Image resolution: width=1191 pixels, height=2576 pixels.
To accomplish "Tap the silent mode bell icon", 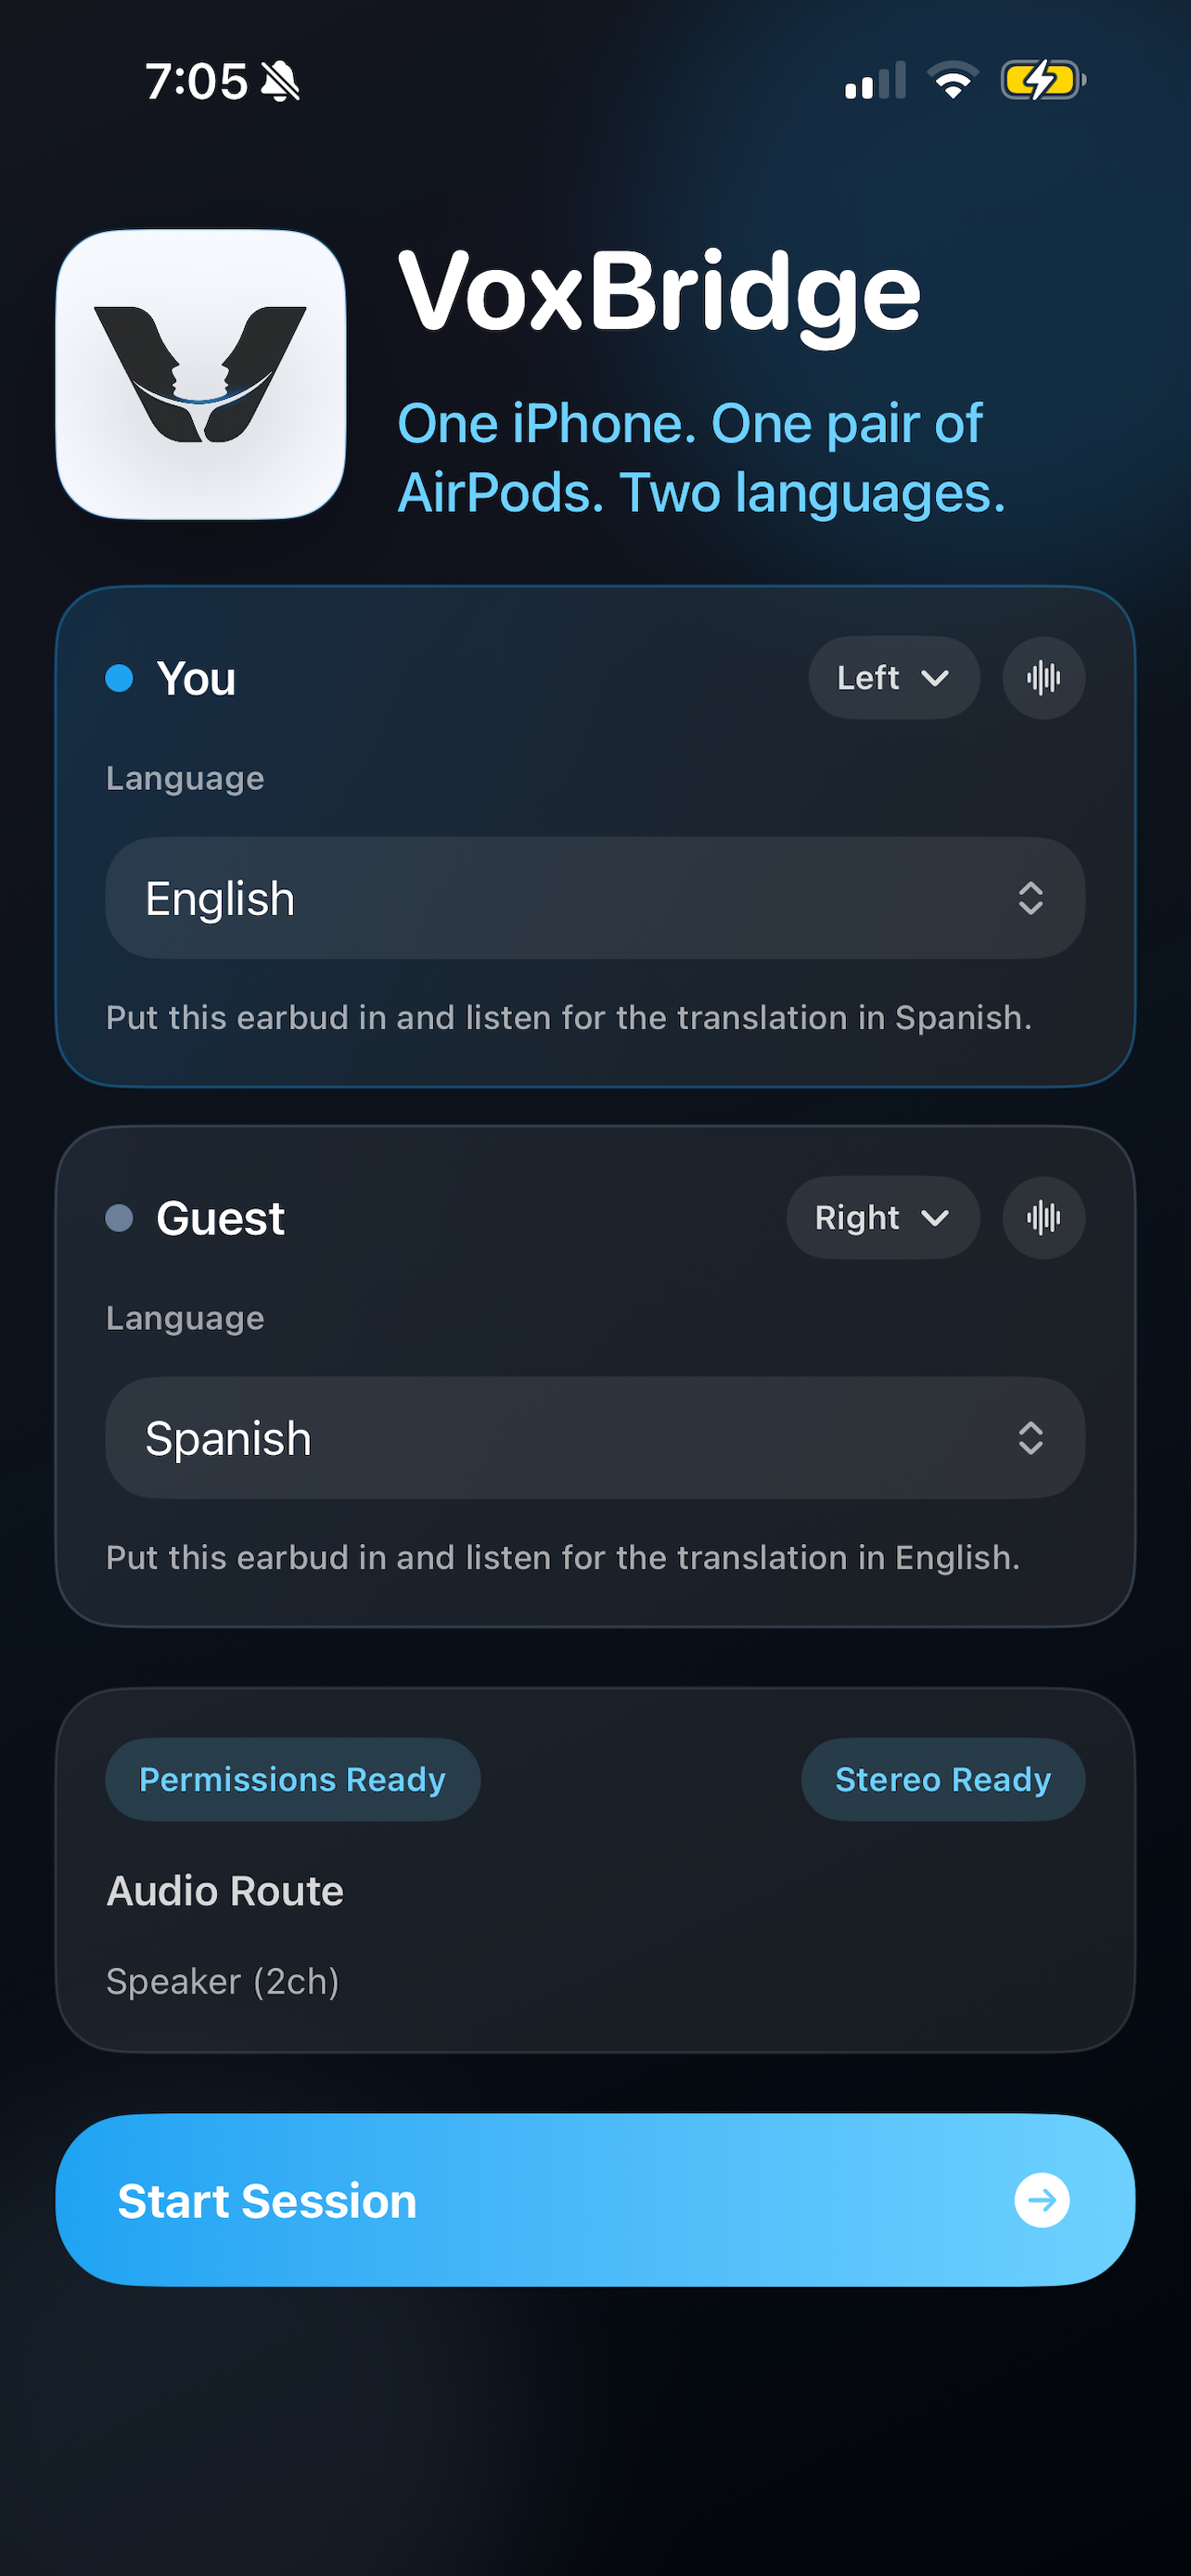I will coord(280,81).
